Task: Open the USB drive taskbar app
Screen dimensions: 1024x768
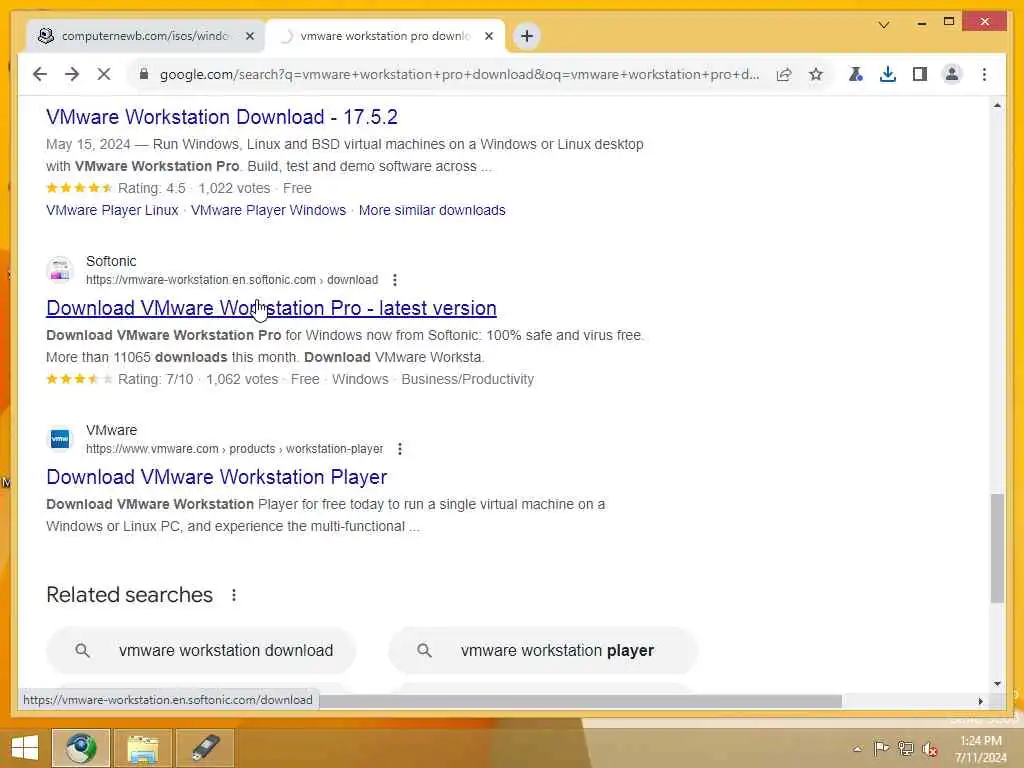Action: click(205, 748)
